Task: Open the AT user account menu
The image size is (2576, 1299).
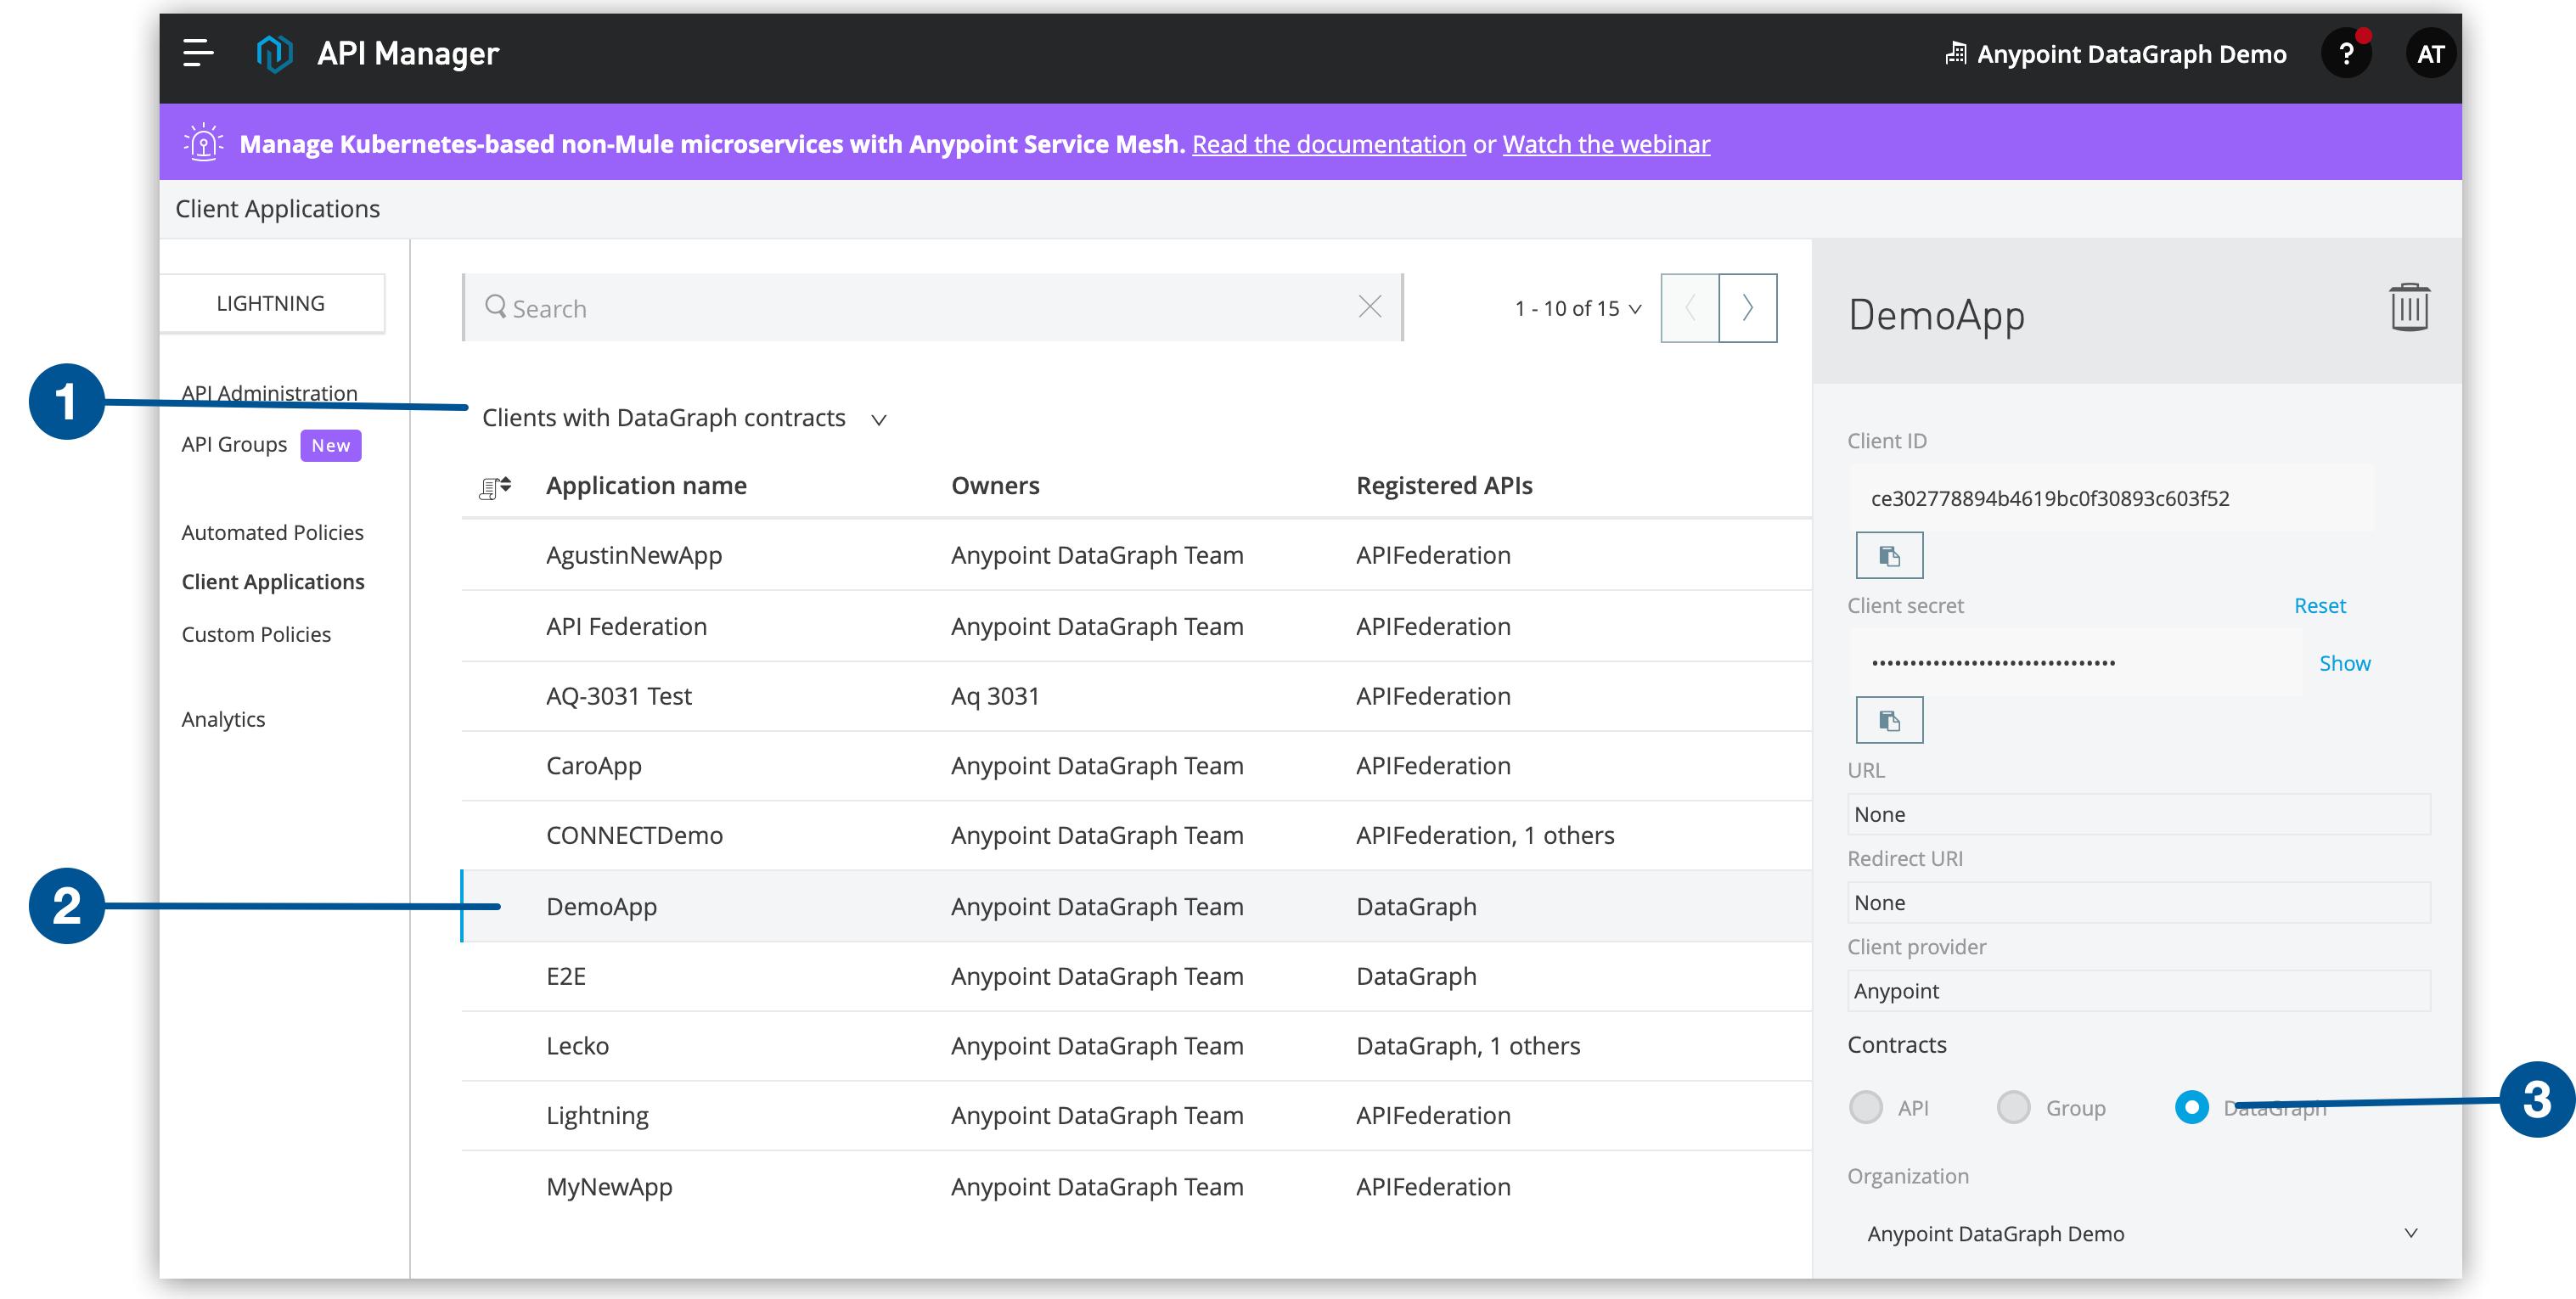Action: pos(2431,53)
